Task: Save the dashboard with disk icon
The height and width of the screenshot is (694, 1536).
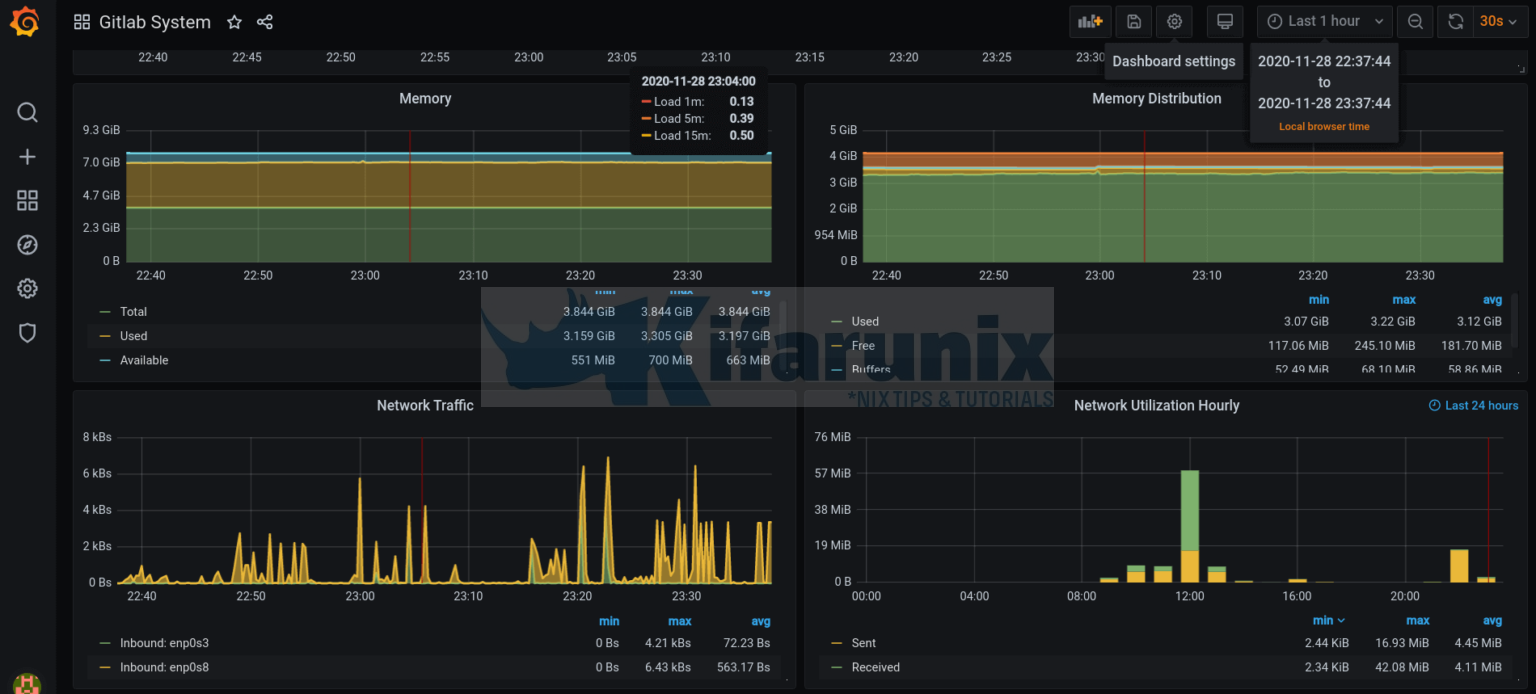Action: [1133, 22]
